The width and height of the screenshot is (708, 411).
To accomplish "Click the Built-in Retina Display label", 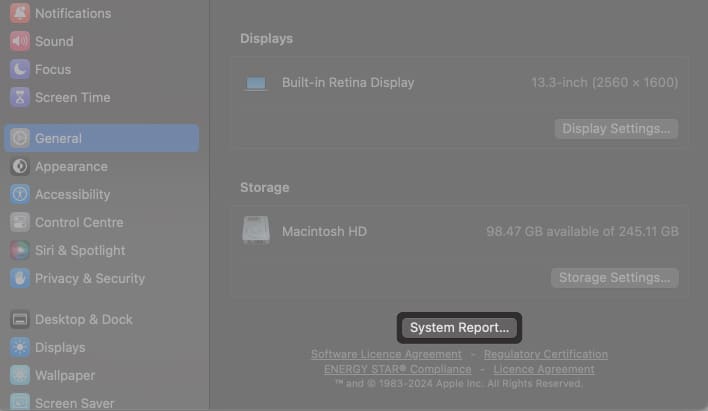I will point(348,83).
